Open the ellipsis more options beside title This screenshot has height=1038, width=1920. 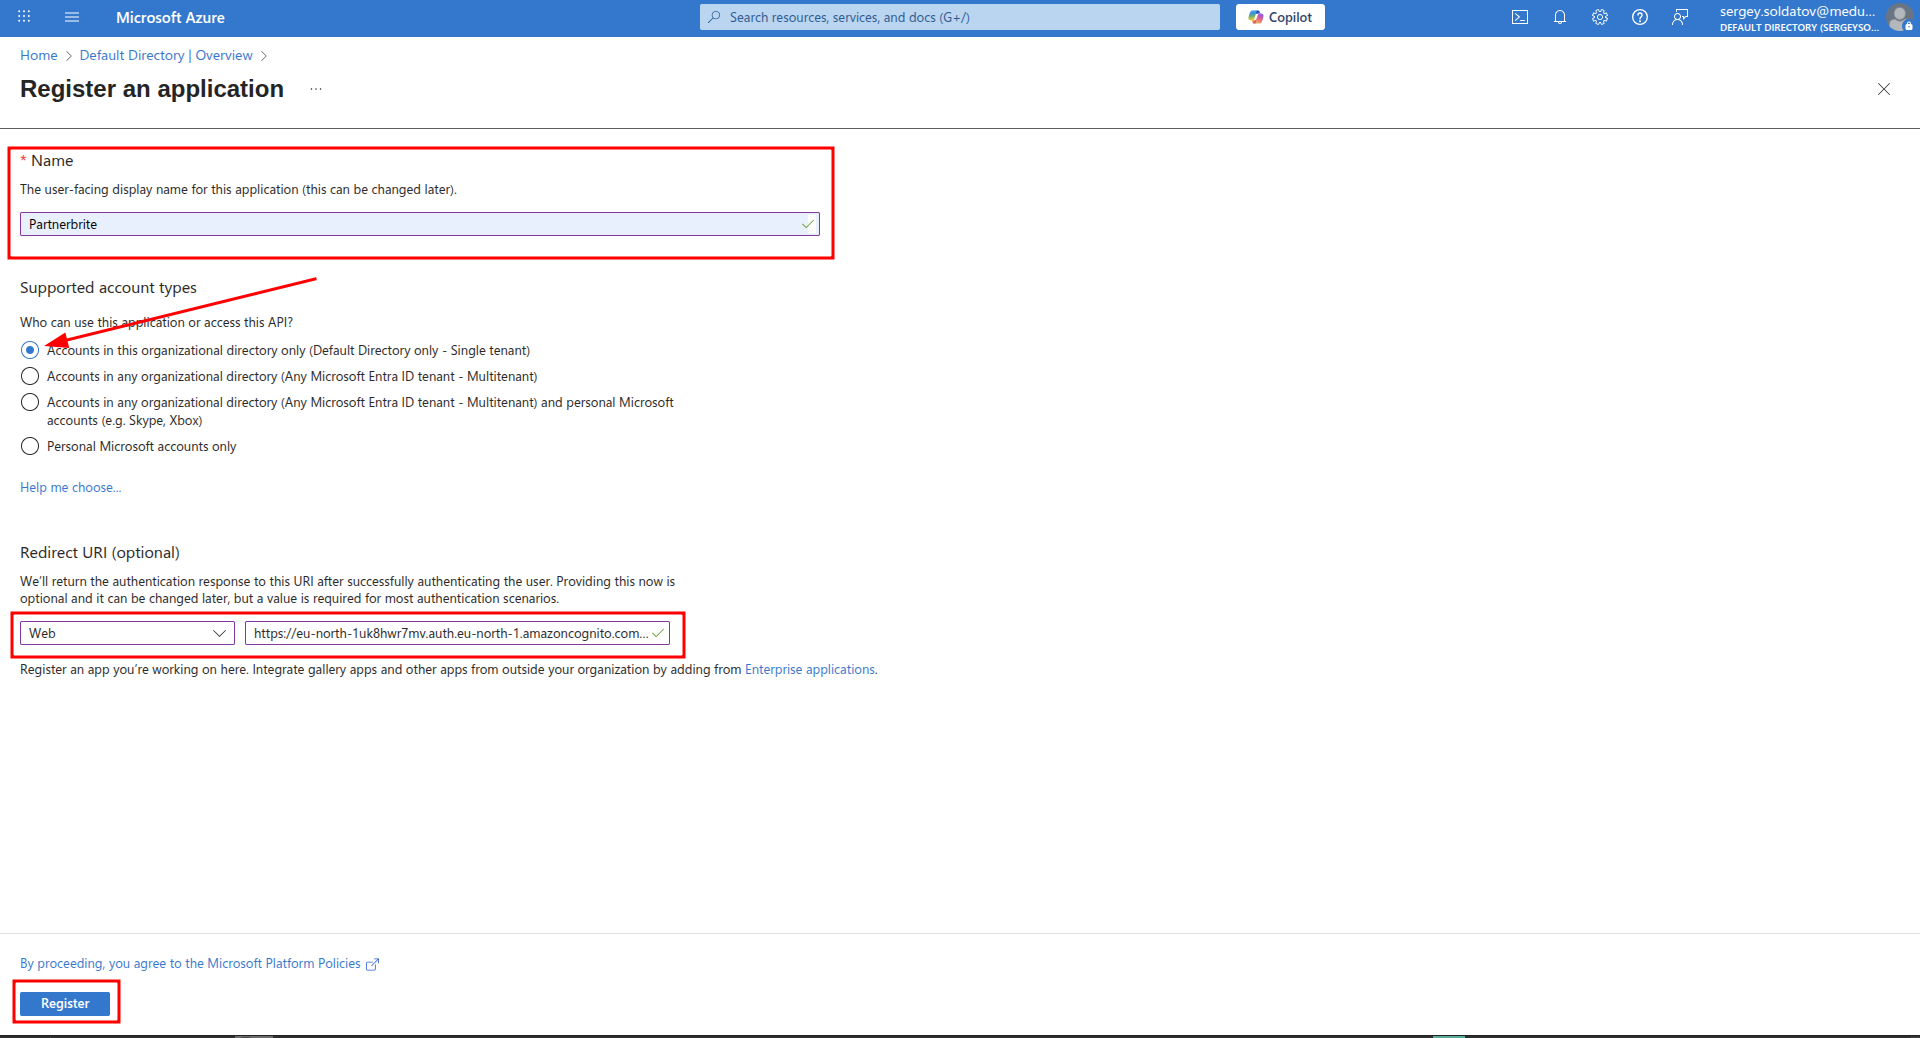[x=316, y=89]
